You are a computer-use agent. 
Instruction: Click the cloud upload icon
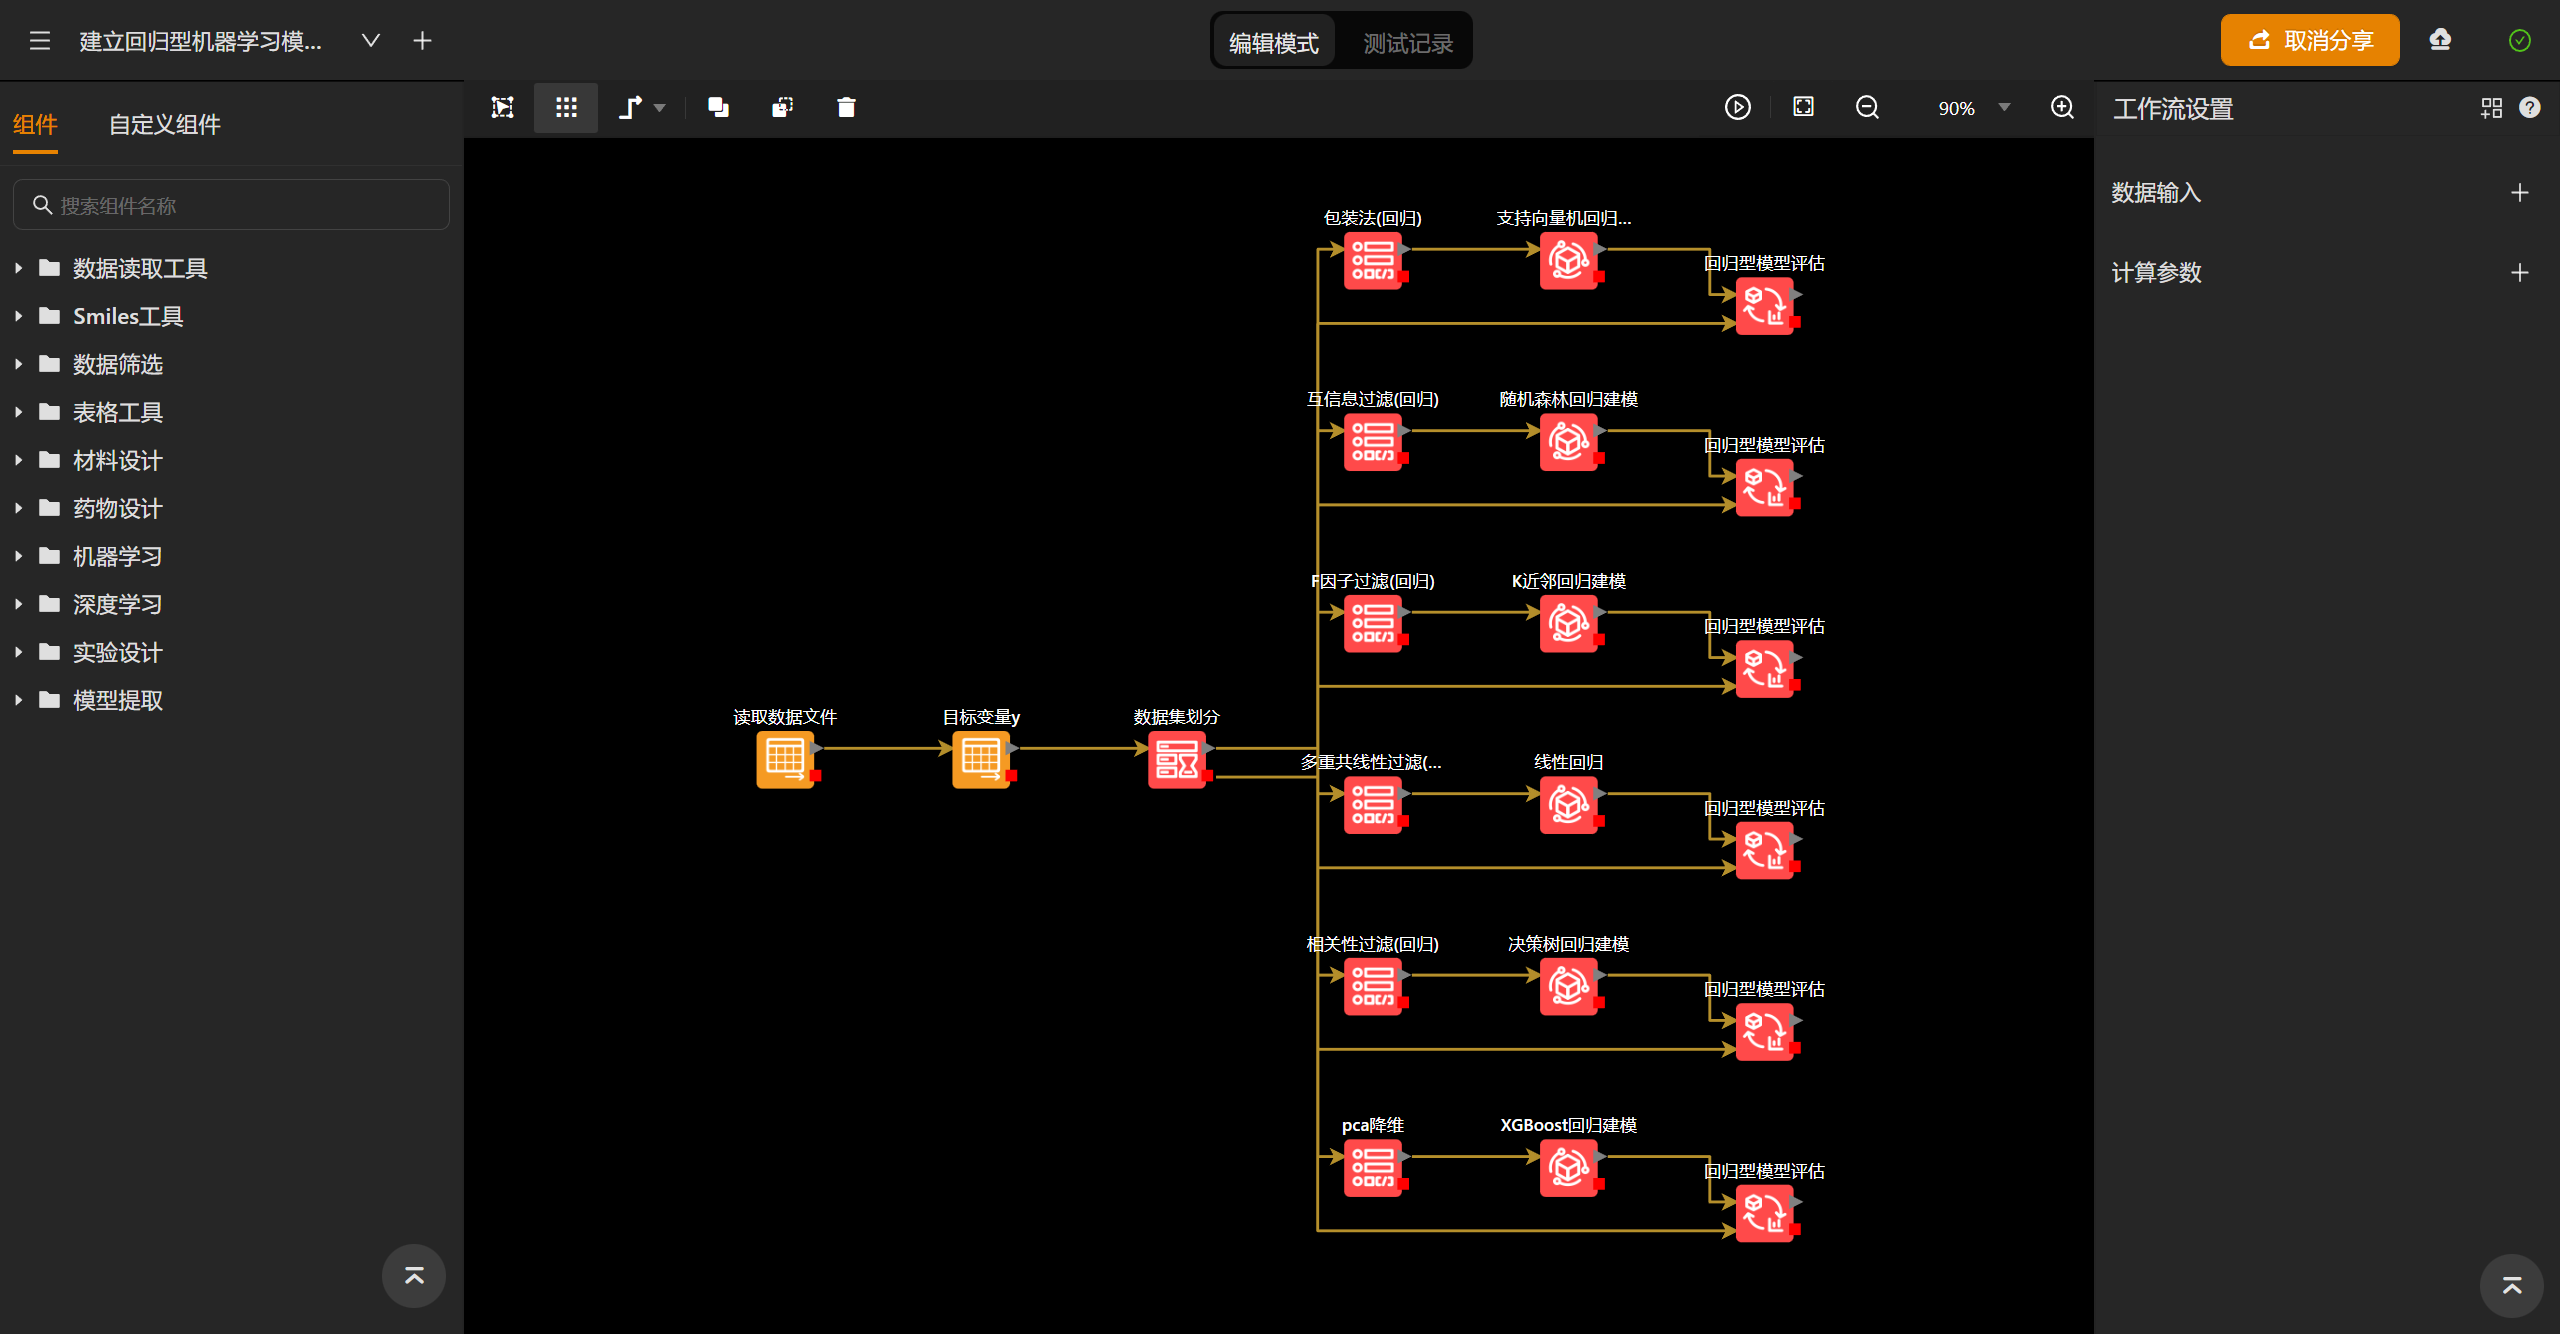(x=2440, y=40)
